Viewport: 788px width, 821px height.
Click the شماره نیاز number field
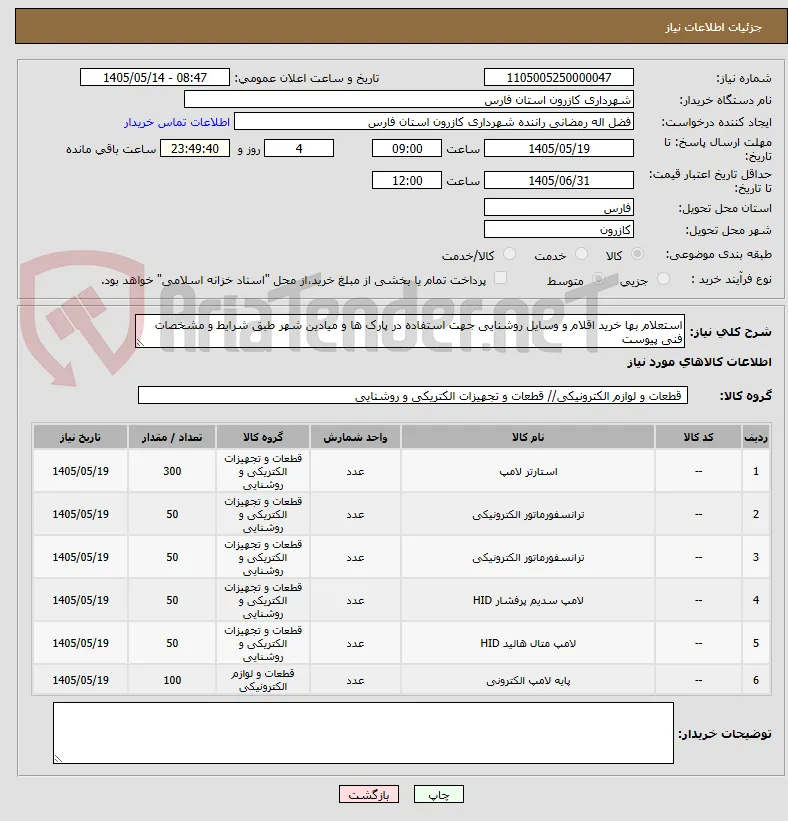point(559,77)
